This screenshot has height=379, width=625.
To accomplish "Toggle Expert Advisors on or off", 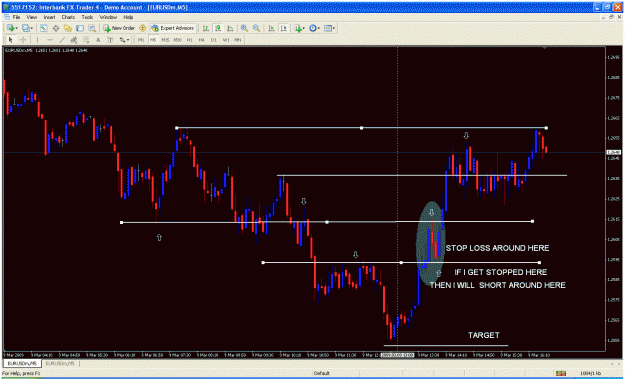I will click(173, 28).
